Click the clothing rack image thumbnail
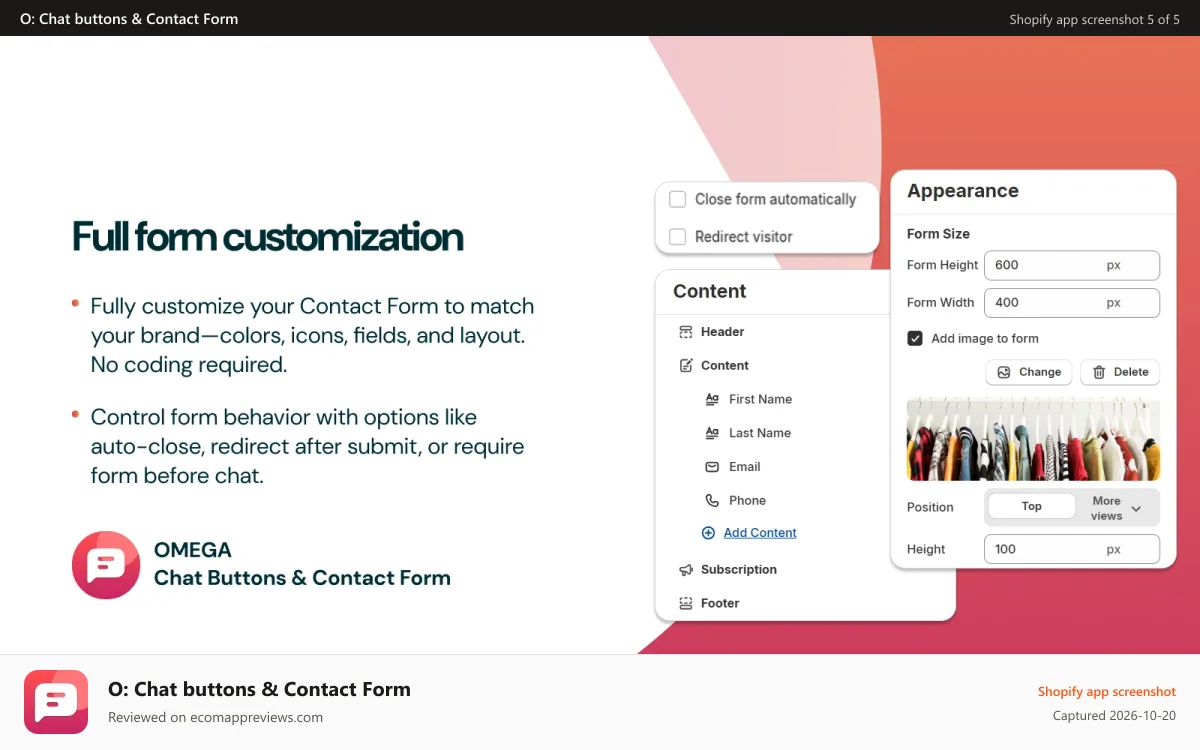 (1033, 440)
